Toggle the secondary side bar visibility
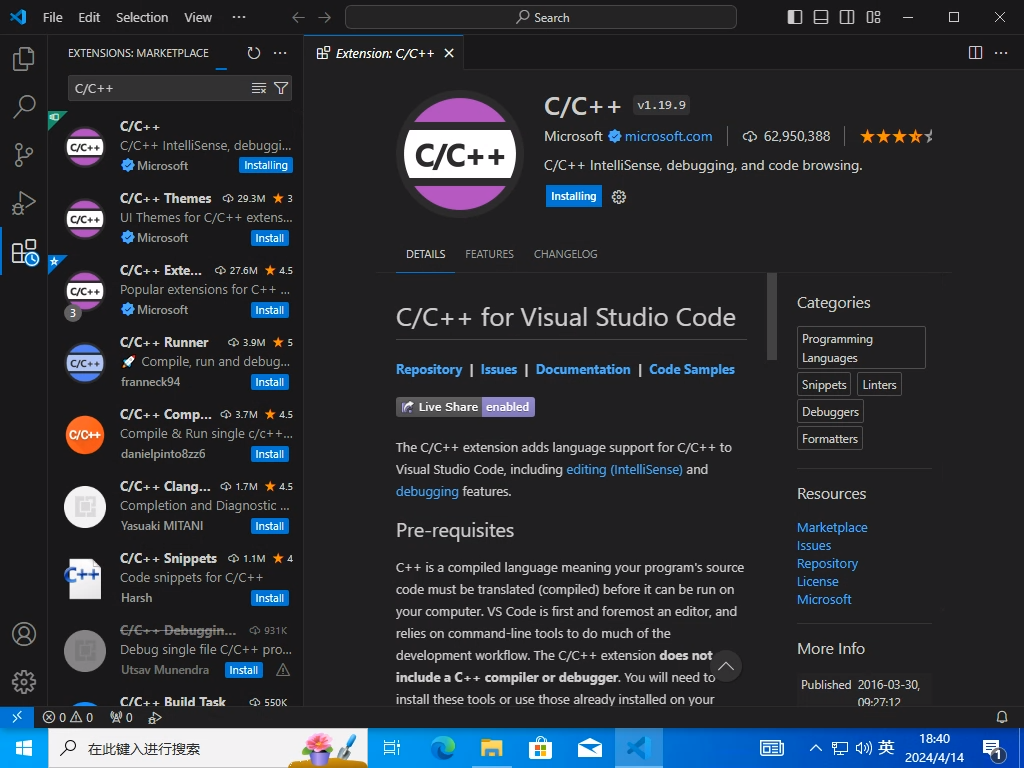Viewport: 1024px width, 768px height. click(x=848, y=17)
